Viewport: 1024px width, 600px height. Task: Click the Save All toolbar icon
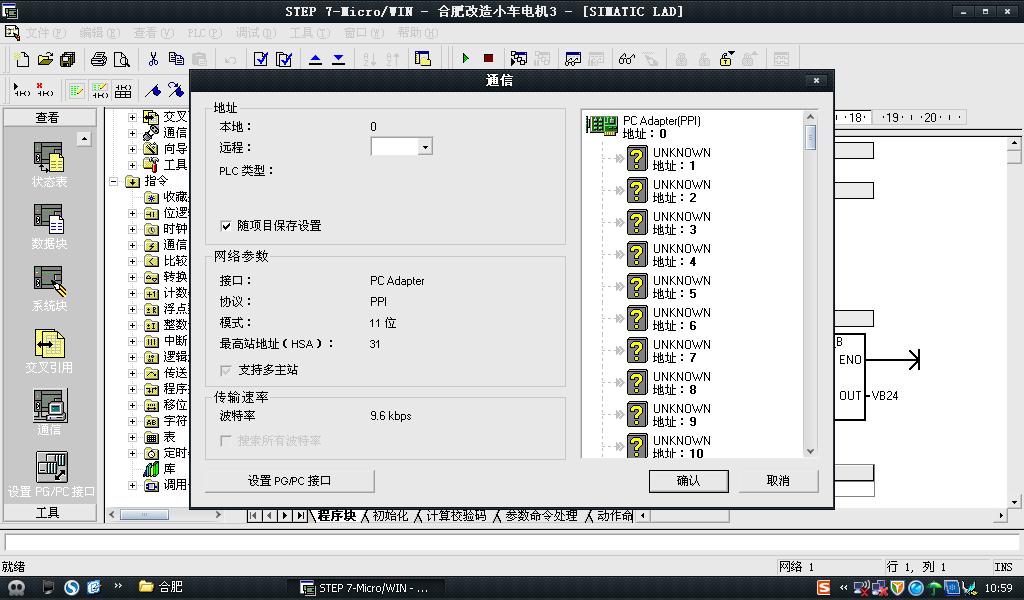67,59
